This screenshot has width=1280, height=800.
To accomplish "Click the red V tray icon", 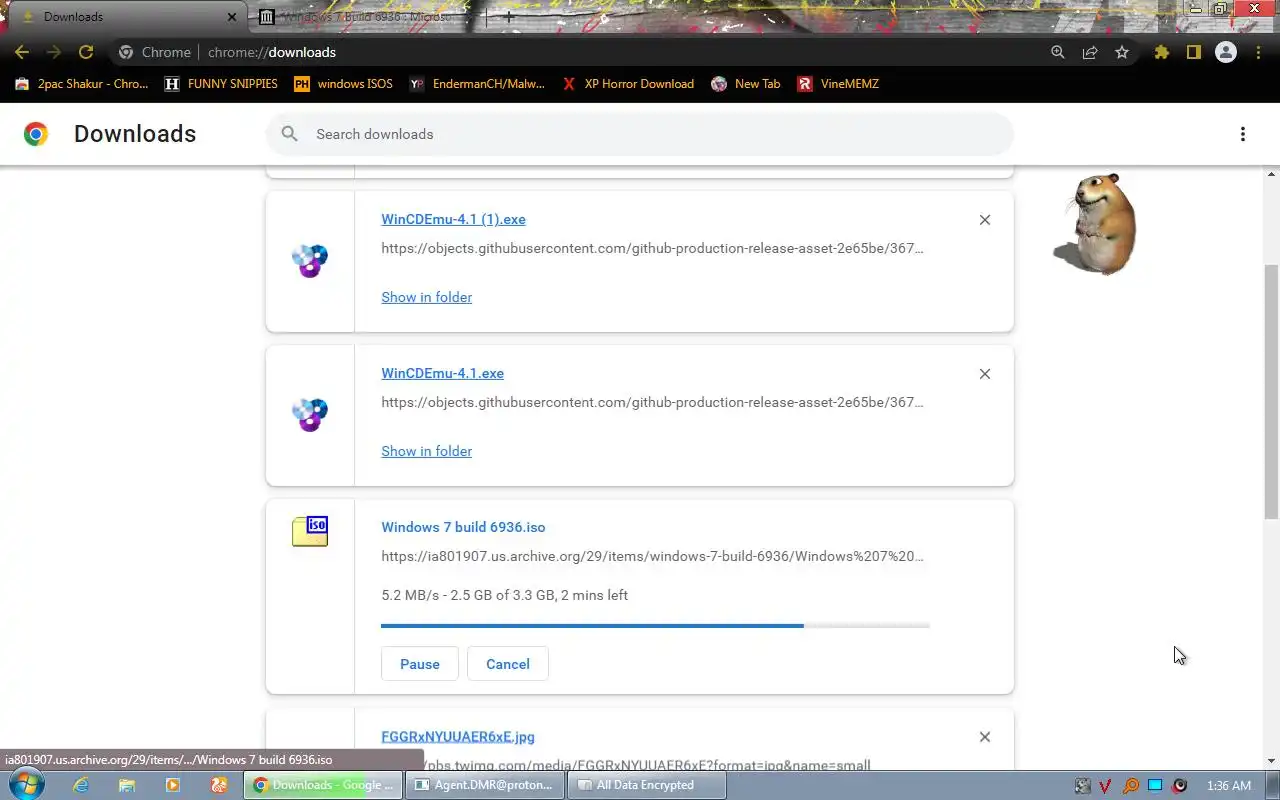I will point(1106,786).
